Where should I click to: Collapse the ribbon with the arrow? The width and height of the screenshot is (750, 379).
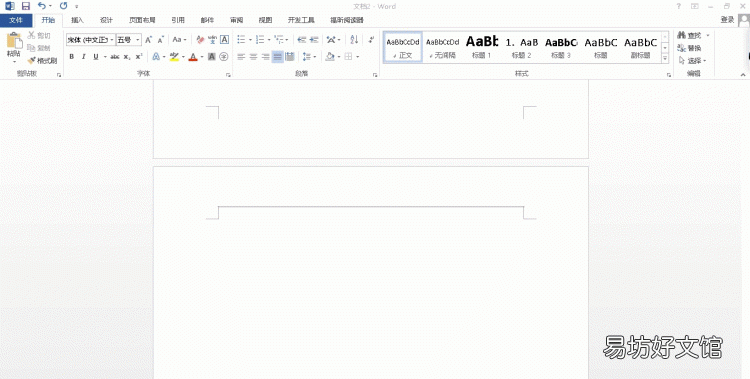point(743,75)
